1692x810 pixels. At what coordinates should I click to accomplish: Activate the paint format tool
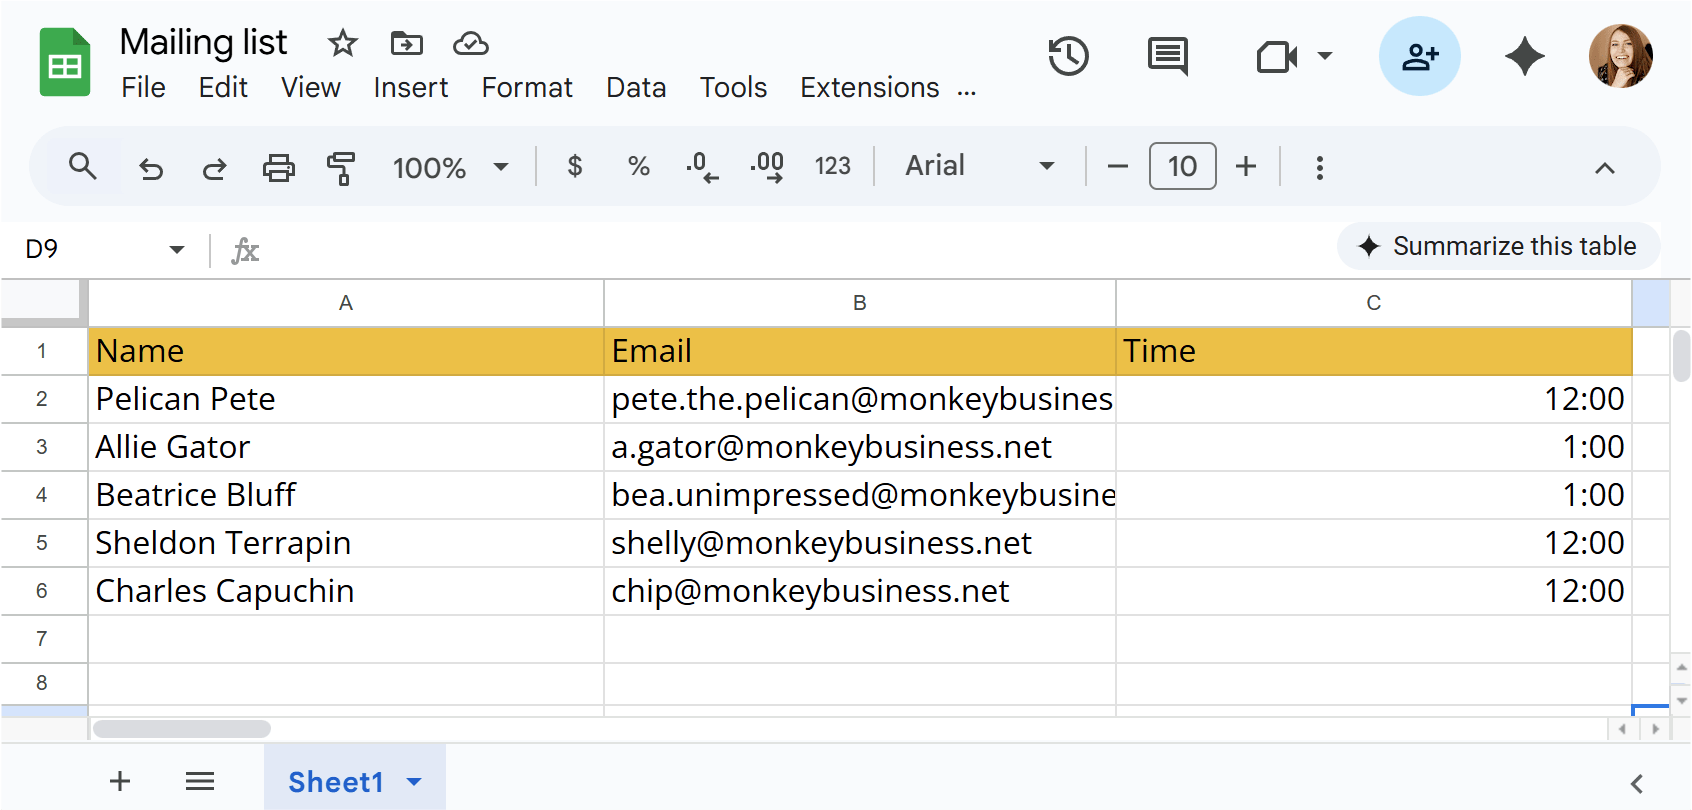(341, 167)
